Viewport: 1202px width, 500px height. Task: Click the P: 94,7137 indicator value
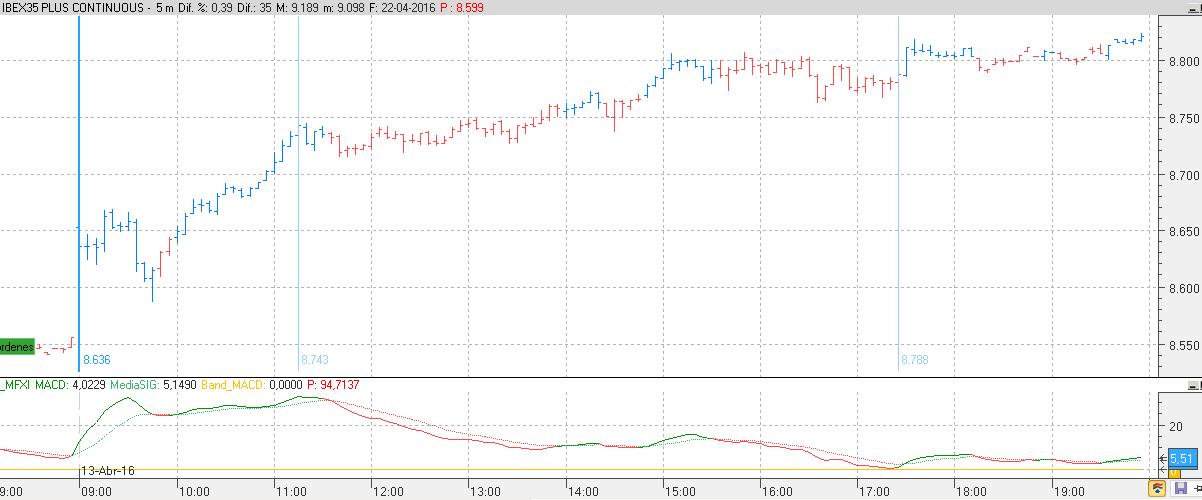333,384
